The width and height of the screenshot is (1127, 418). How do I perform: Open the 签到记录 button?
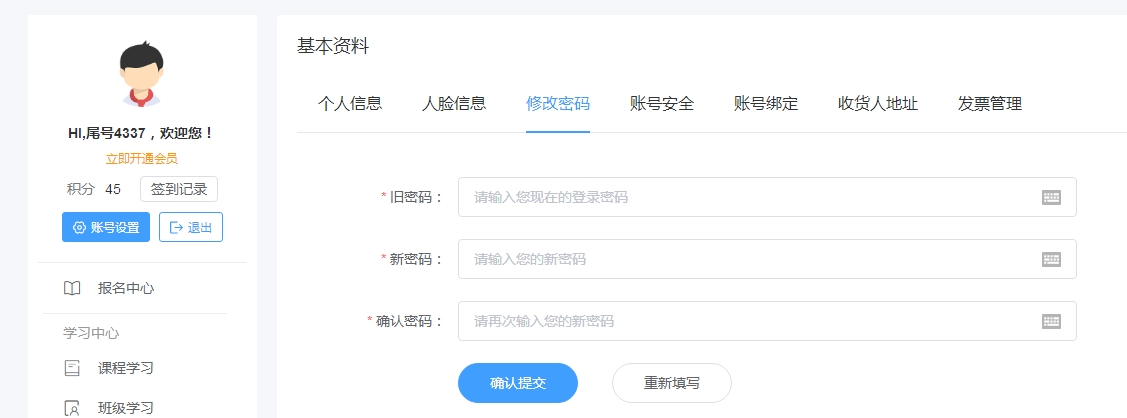click(179, 190)
